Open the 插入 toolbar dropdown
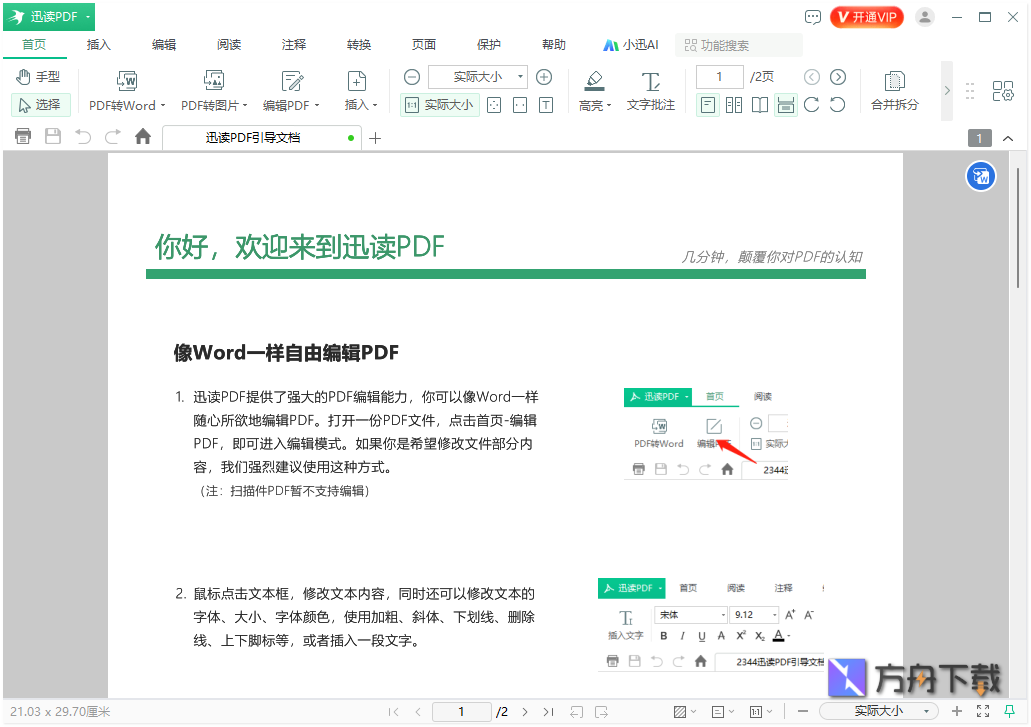 pyautogui.click(x=360, y=91)
